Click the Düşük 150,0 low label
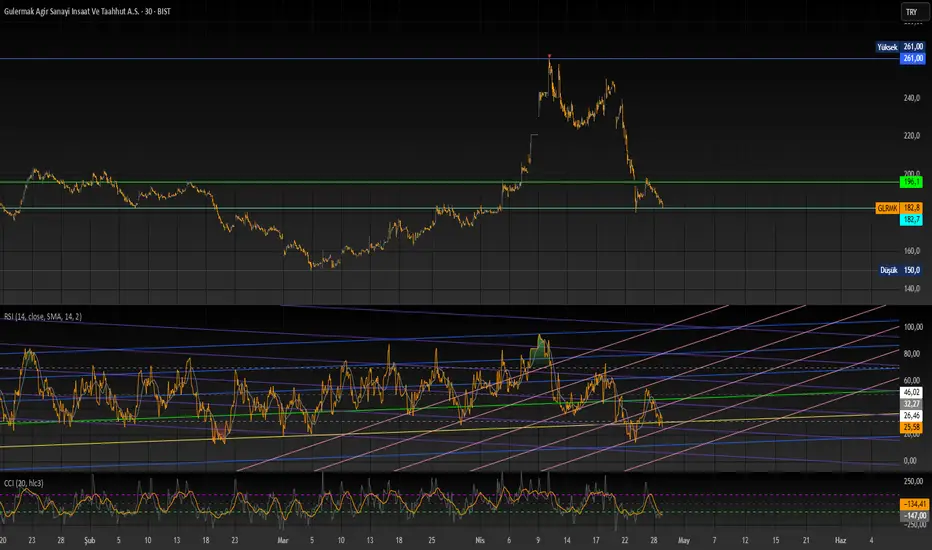The height and width of the screenshot is (550, 932). 900,270
